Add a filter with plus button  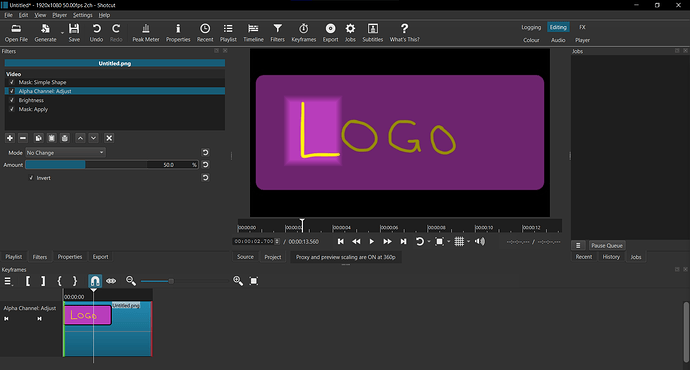pos(10,138)
